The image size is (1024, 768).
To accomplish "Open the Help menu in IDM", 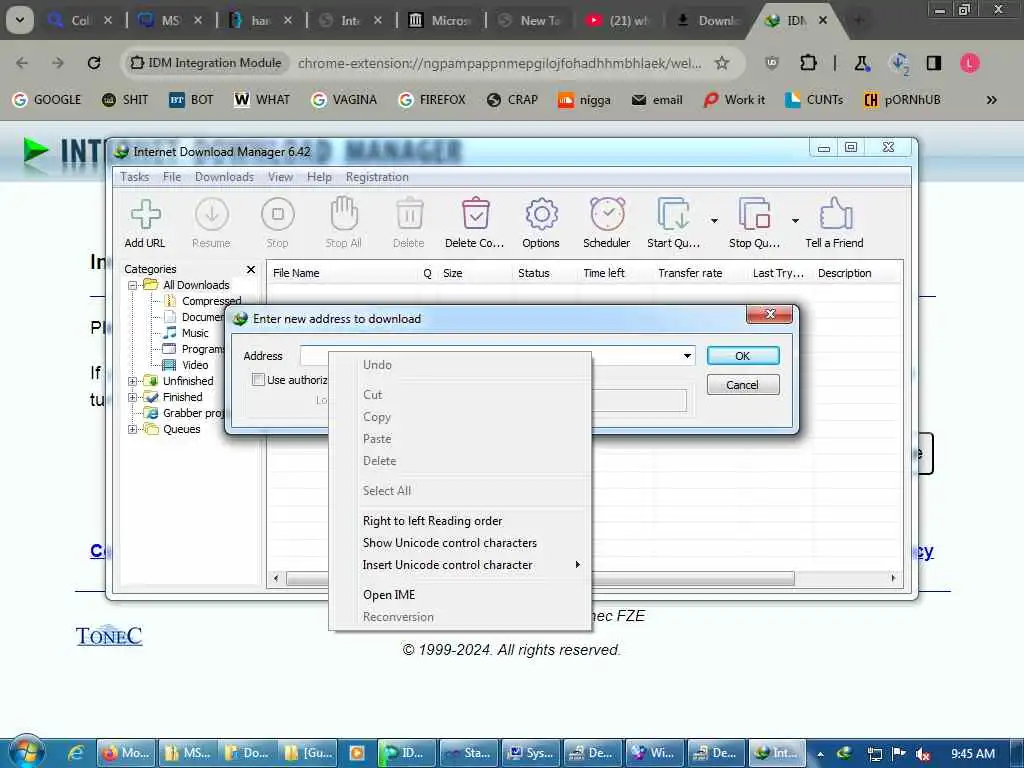I will coord(319,177).
